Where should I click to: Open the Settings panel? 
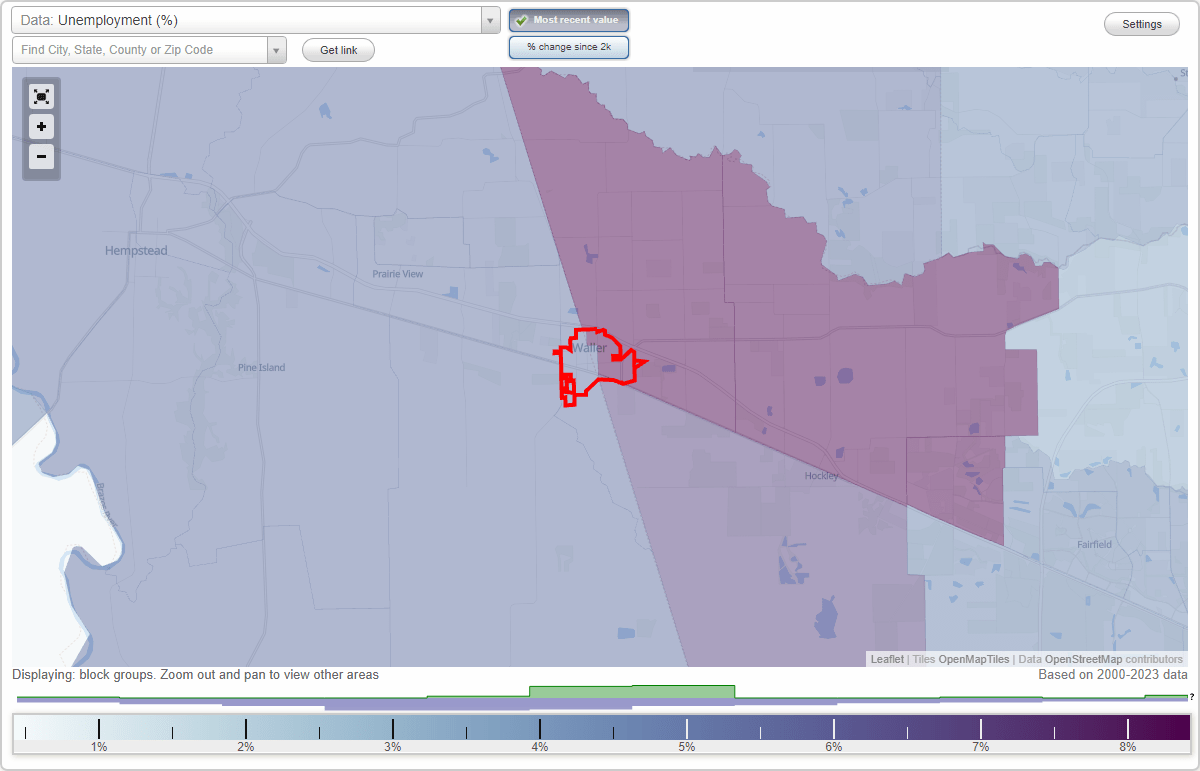[1141, 23]
